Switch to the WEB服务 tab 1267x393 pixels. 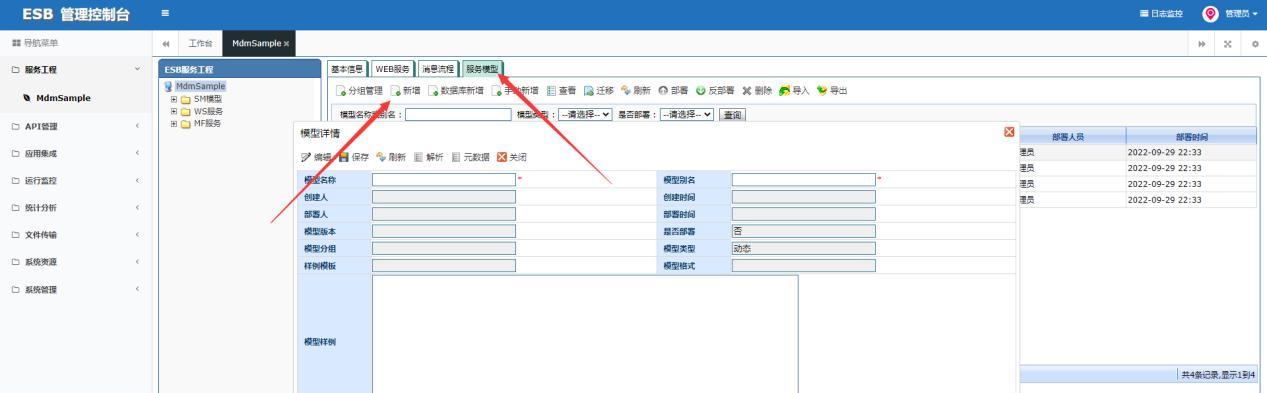click(x=392, y=68)
